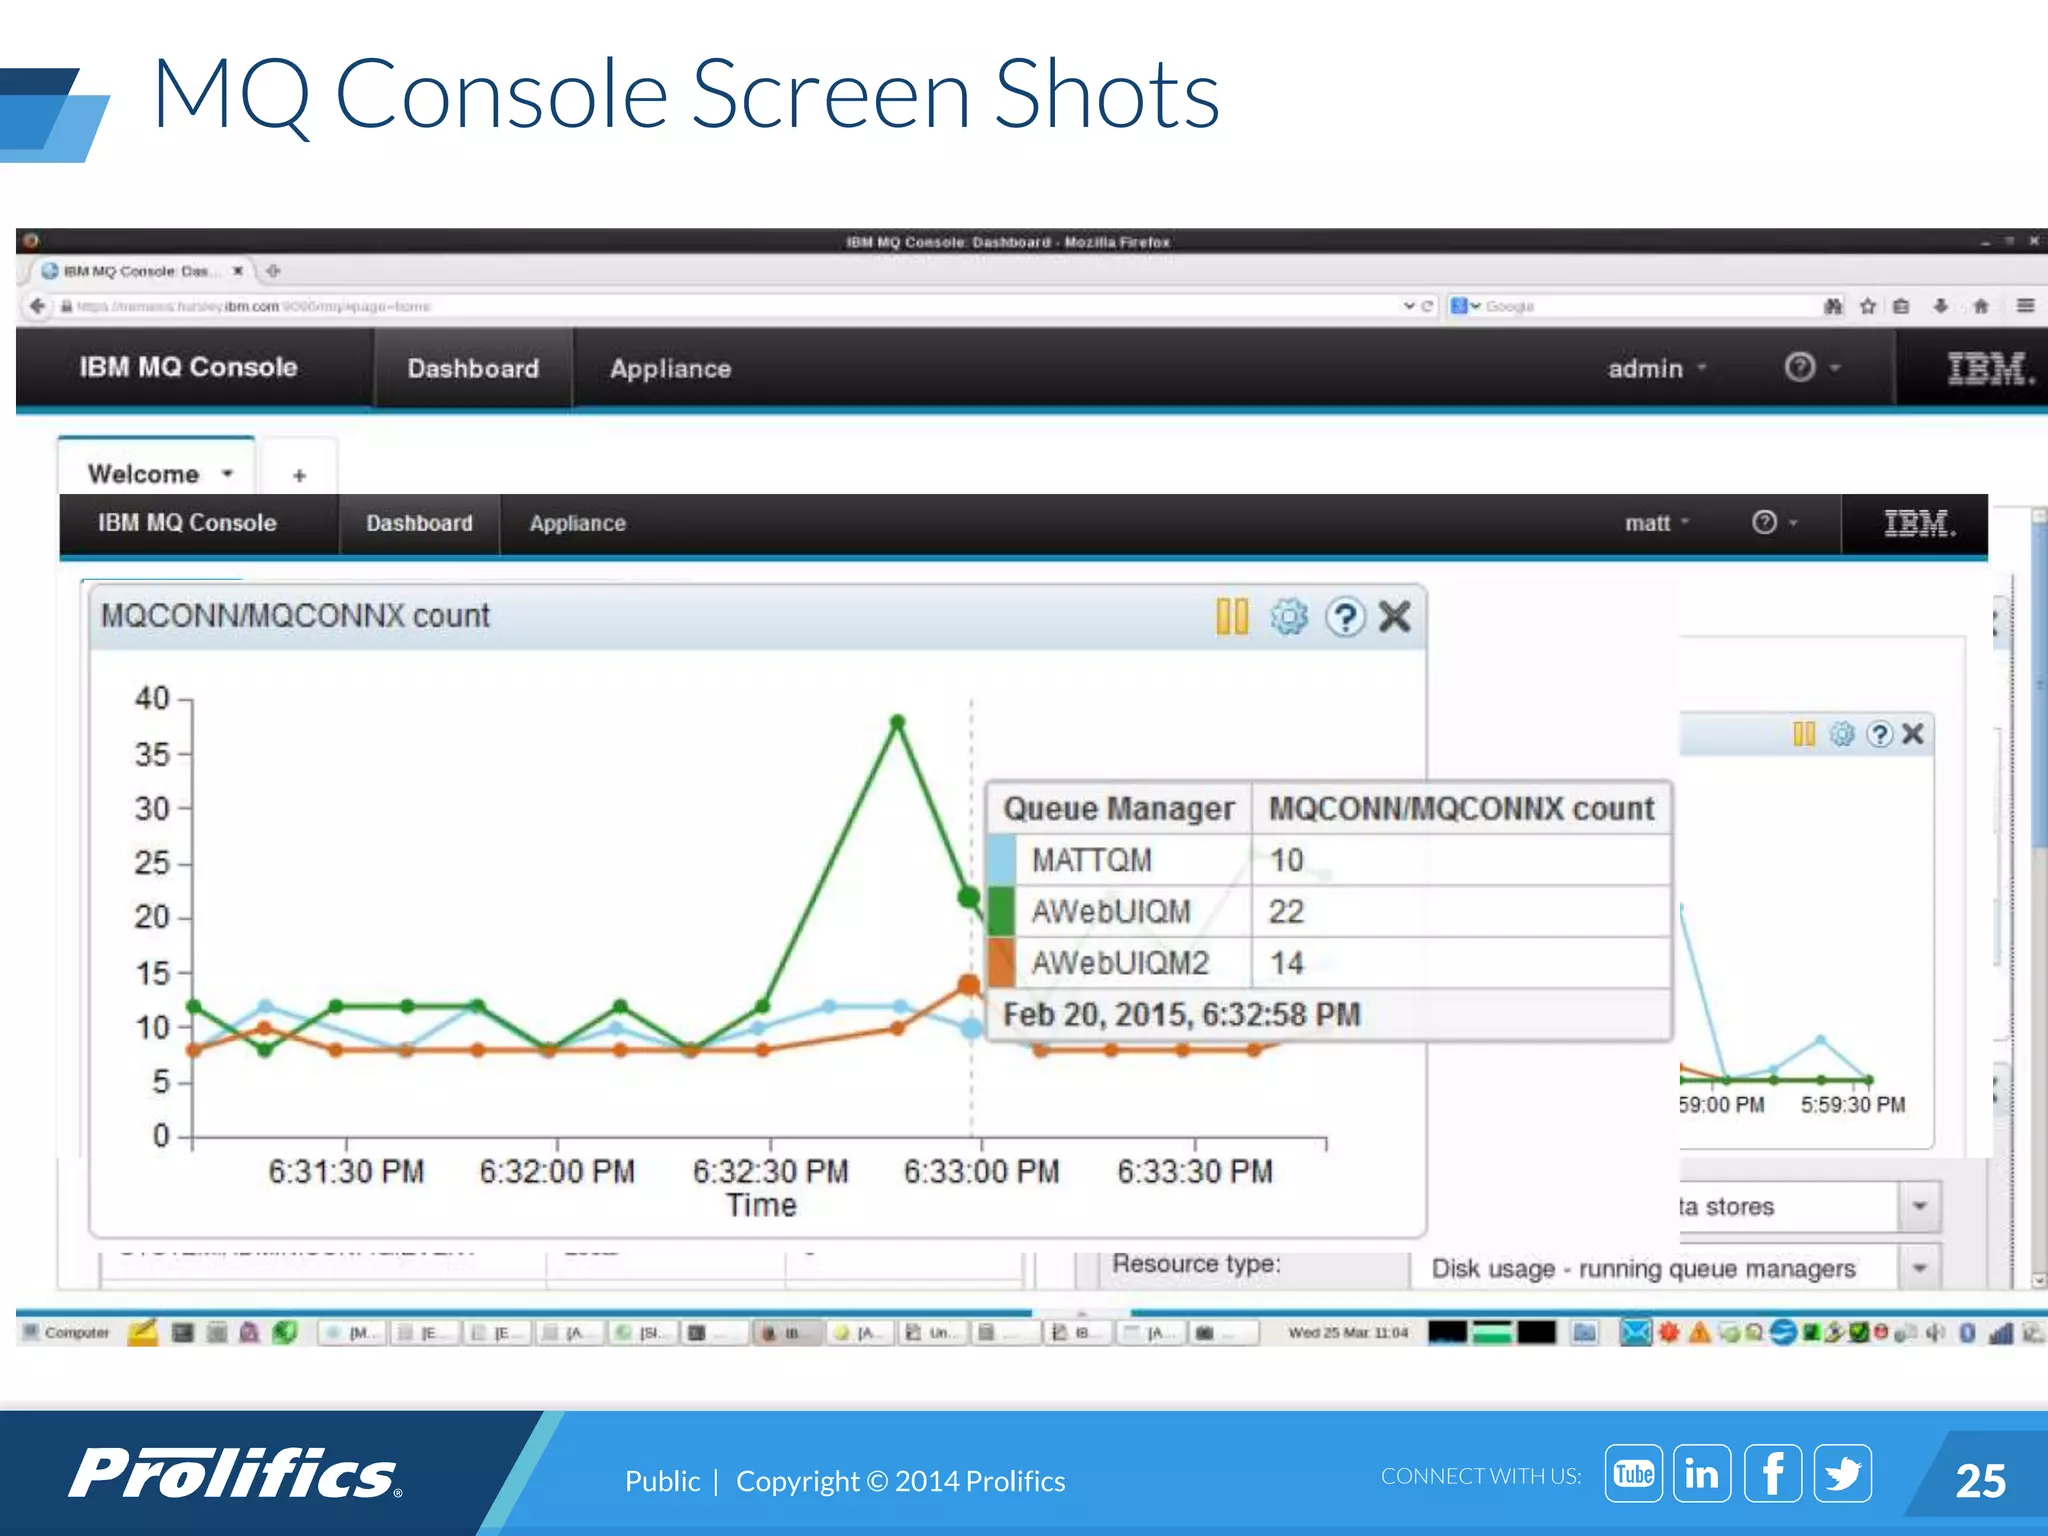Open Firefox bookmarks list icon

coord(1901,306)
